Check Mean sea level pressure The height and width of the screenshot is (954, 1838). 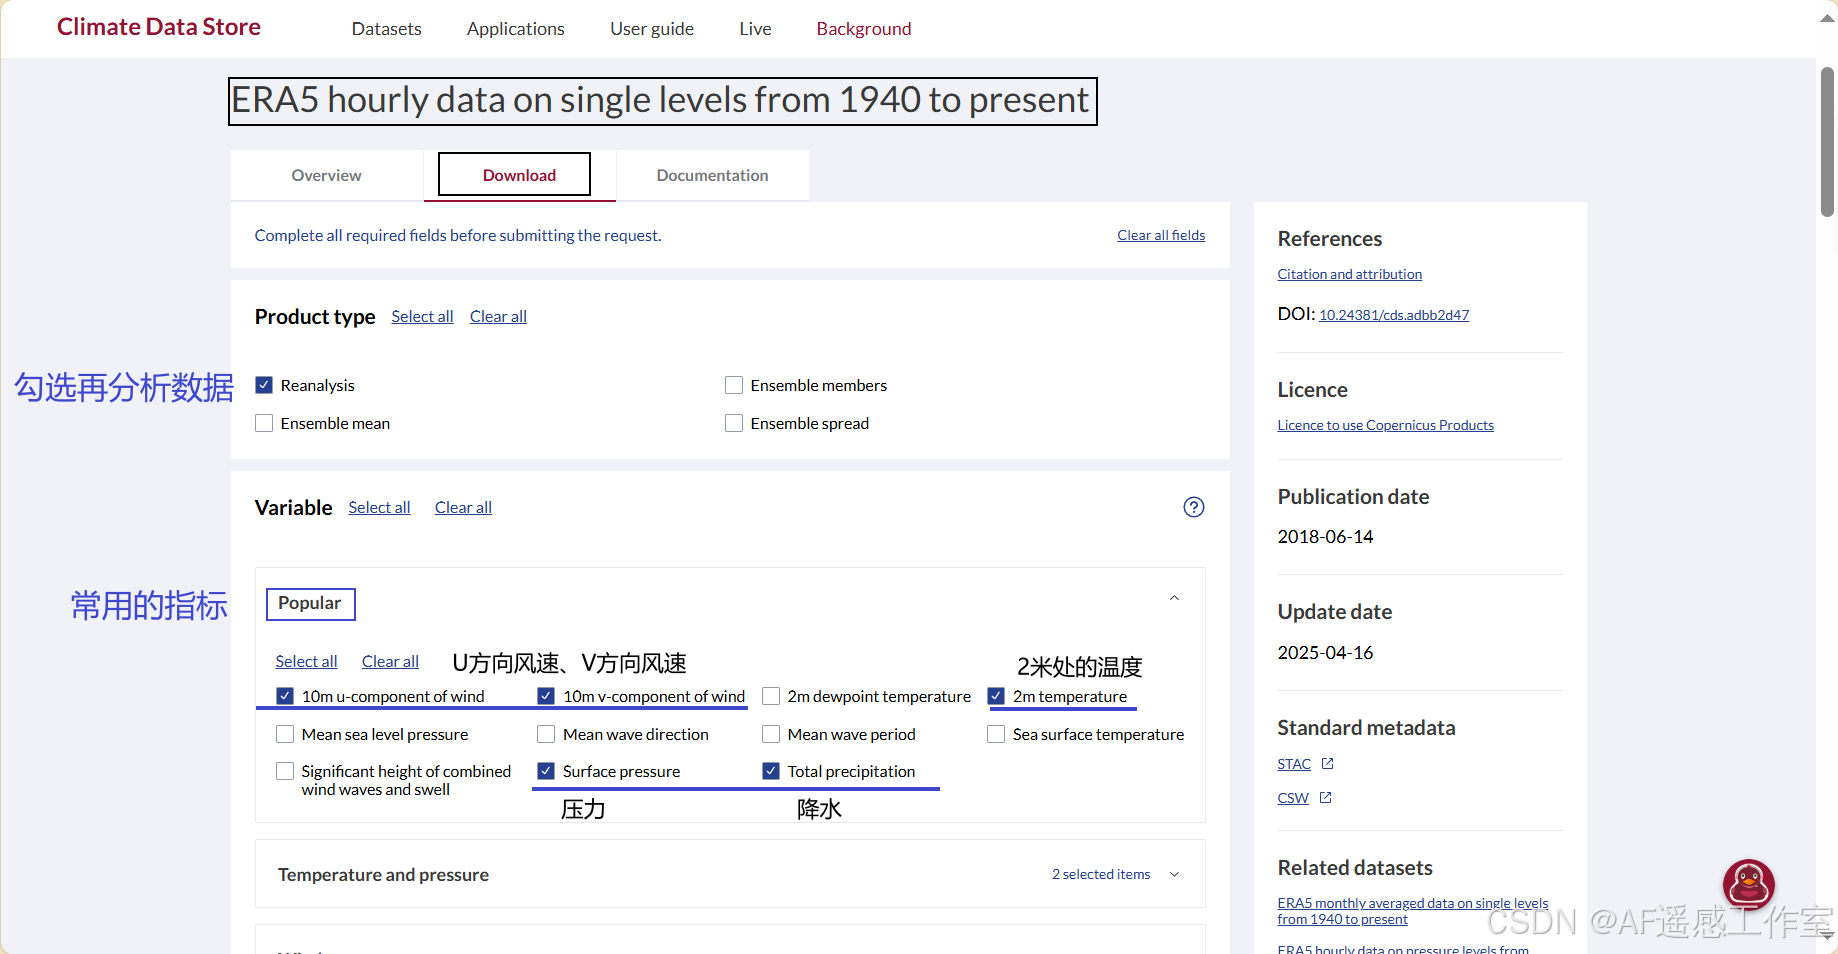click(285, 734)
